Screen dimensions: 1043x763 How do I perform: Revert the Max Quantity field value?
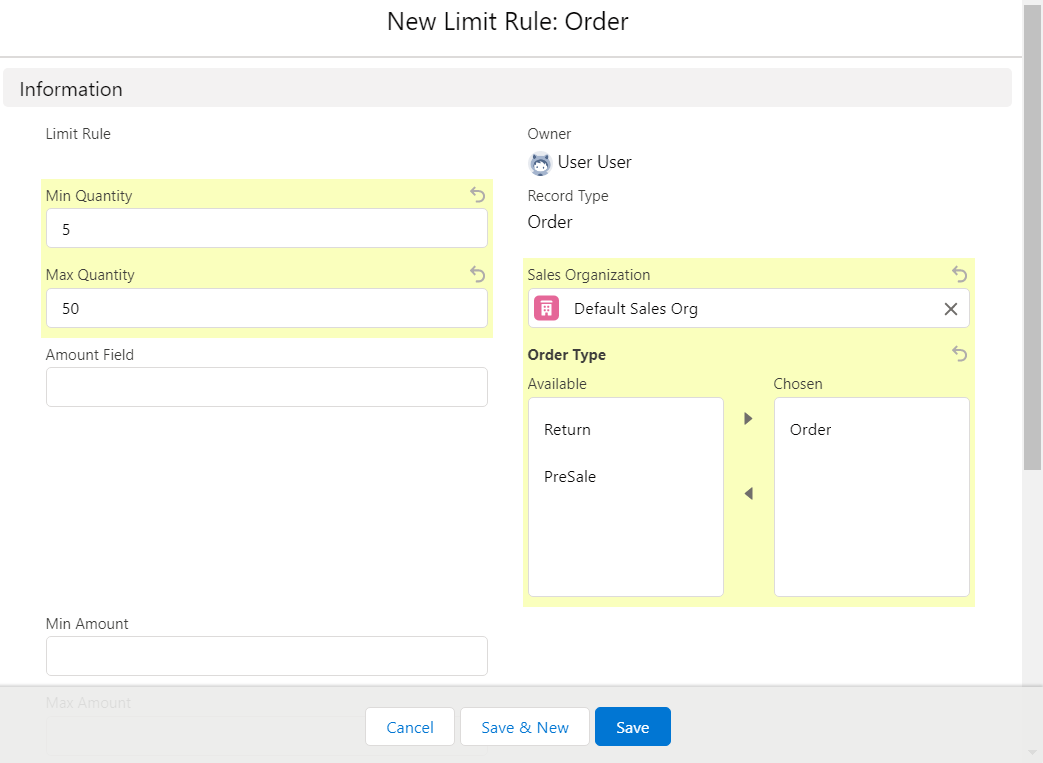[477, 274]
